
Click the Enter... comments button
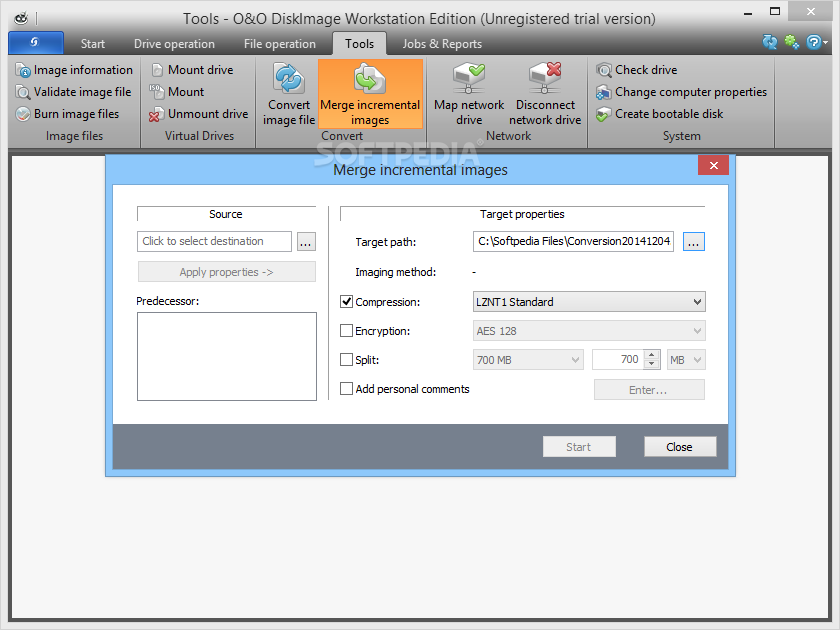click(649, 389)
